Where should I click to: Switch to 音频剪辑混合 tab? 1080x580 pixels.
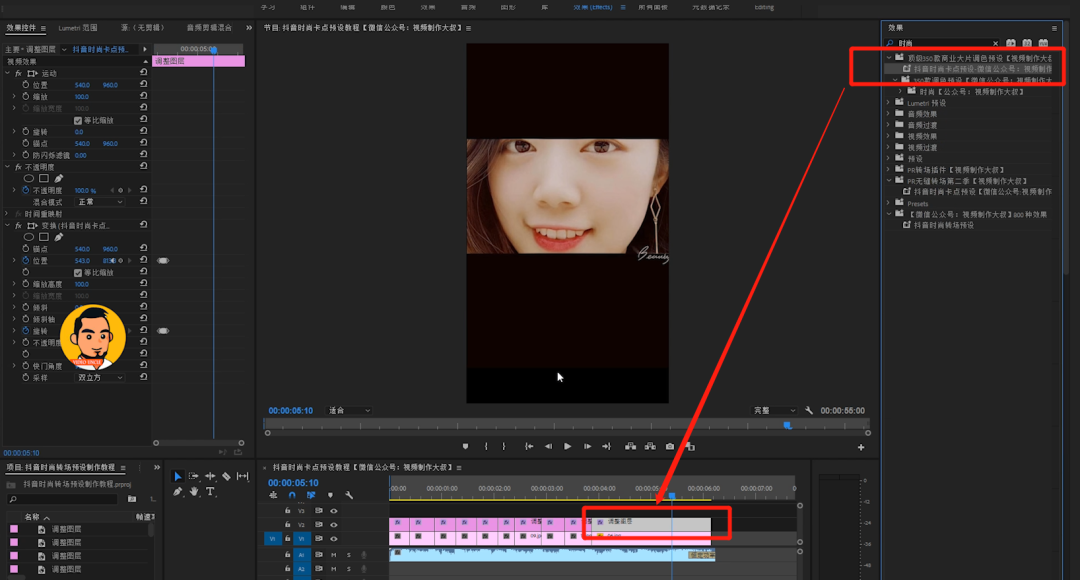(209, 28)
